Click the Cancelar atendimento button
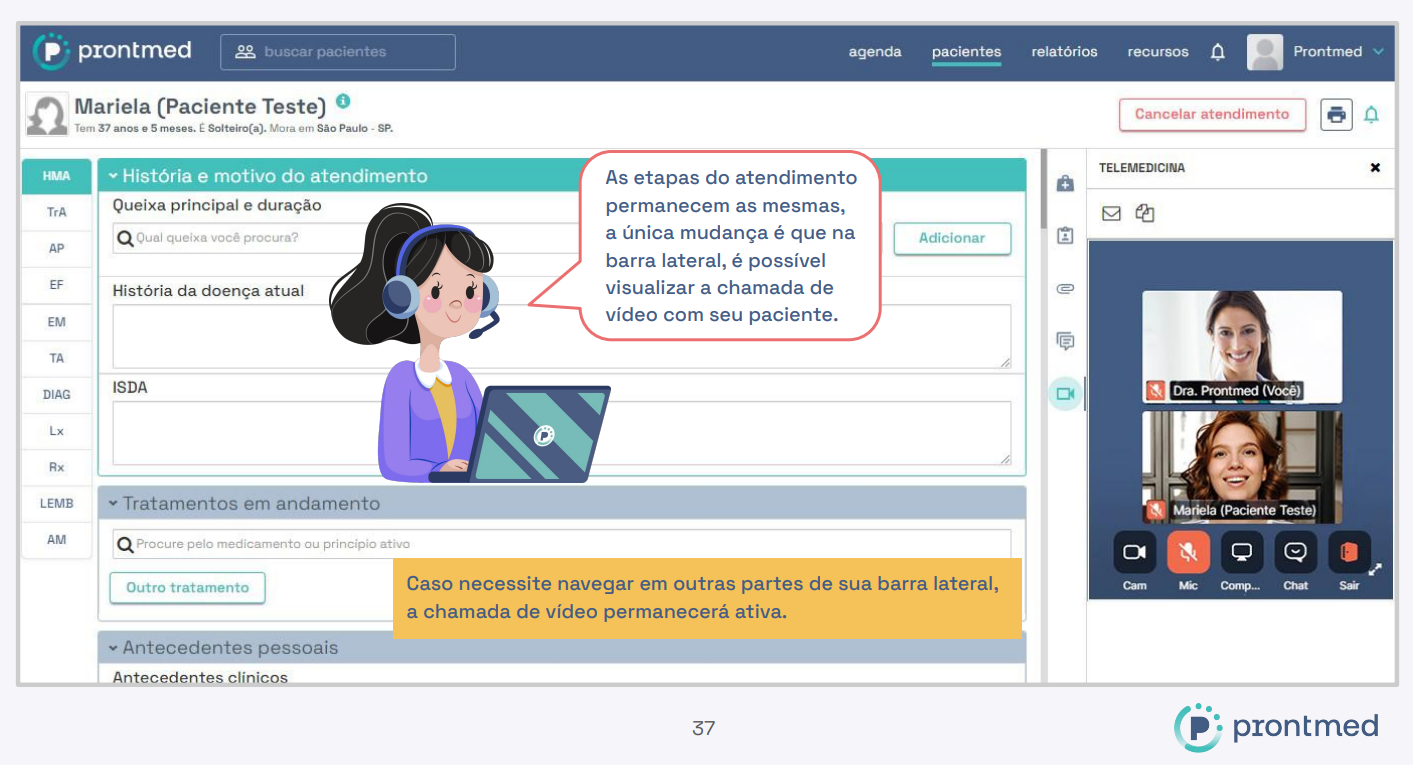Viewport: 1413px width, 765px height. (1211, 114)
